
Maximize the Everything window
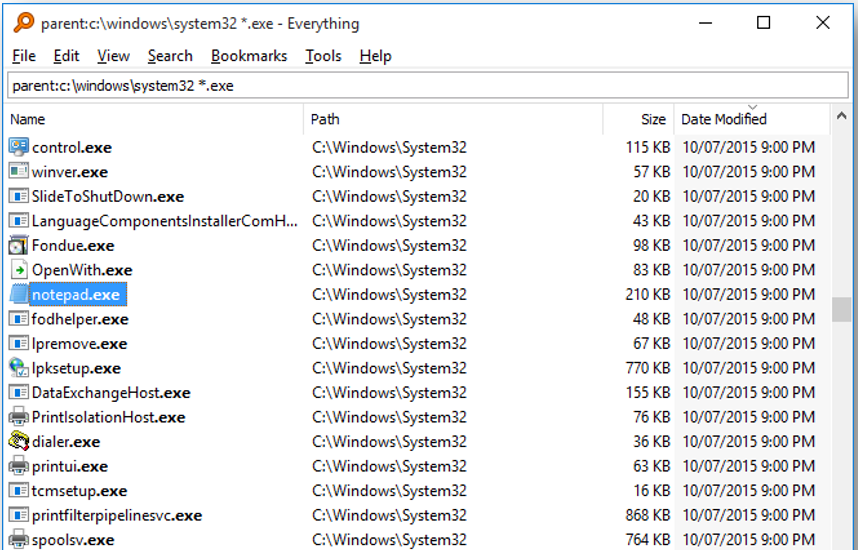click(763, 22)
